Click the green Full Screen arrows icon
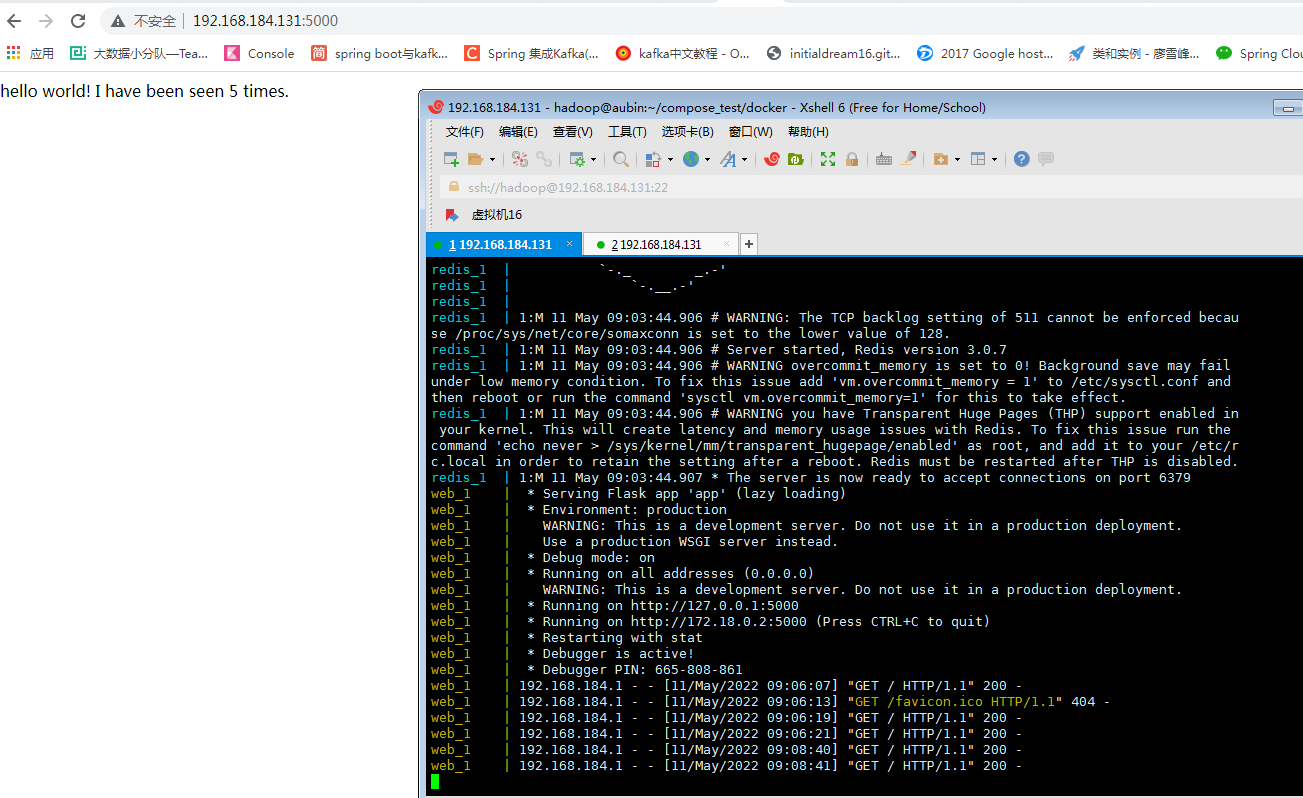 [x=828, y=159]
